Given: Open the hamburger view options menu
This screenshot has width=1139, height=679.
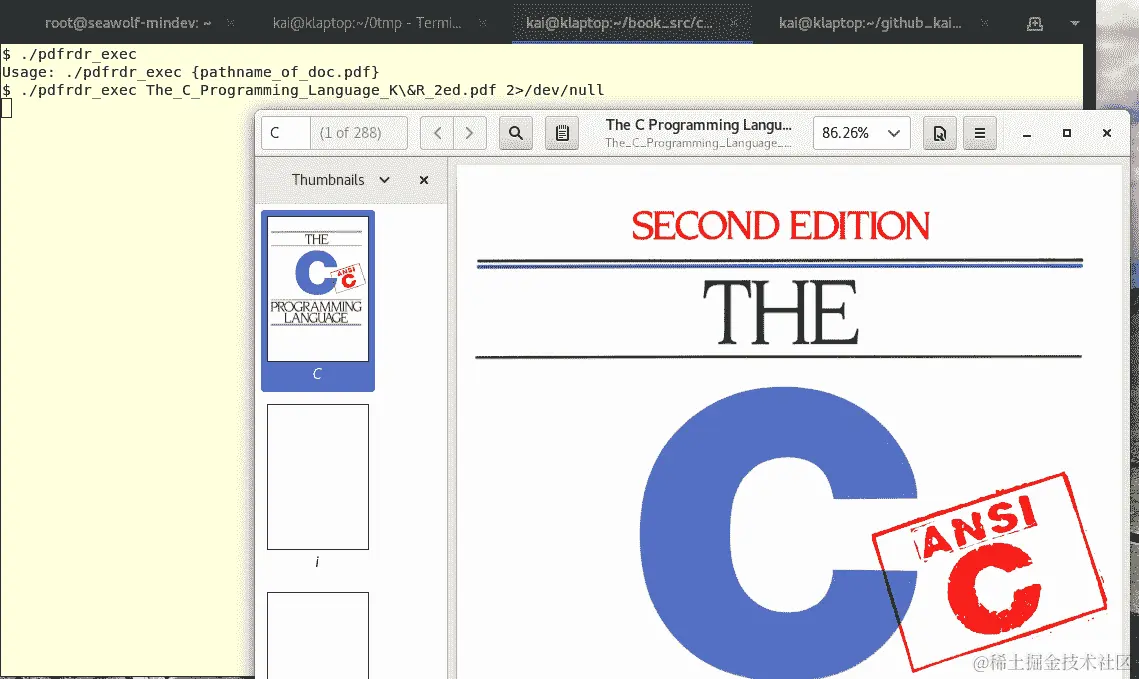Looking at the screenshot, I should tap(980, 133).
